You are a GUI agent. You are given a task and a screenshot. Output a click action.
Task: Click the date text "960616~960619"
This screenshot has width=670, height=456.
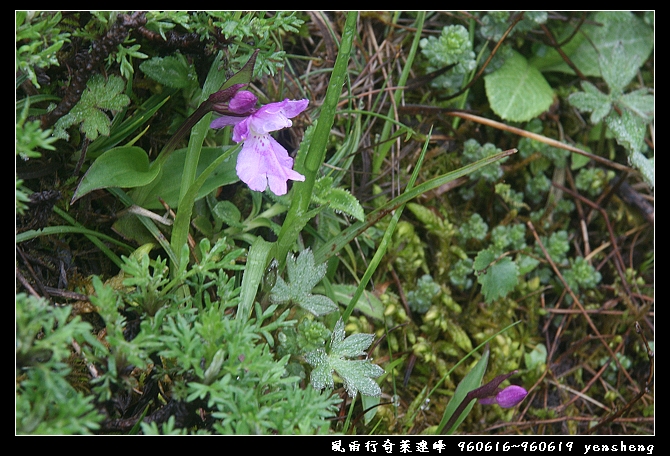coord(515,447)
